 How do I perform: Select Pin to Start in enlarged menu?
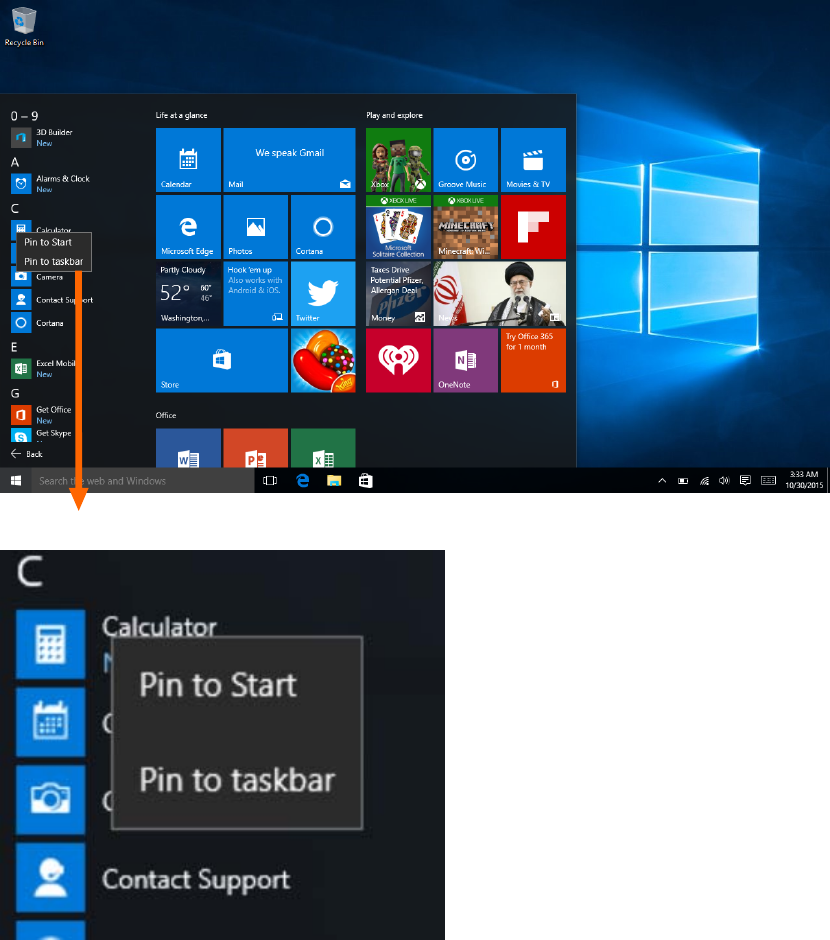point(237,685)
